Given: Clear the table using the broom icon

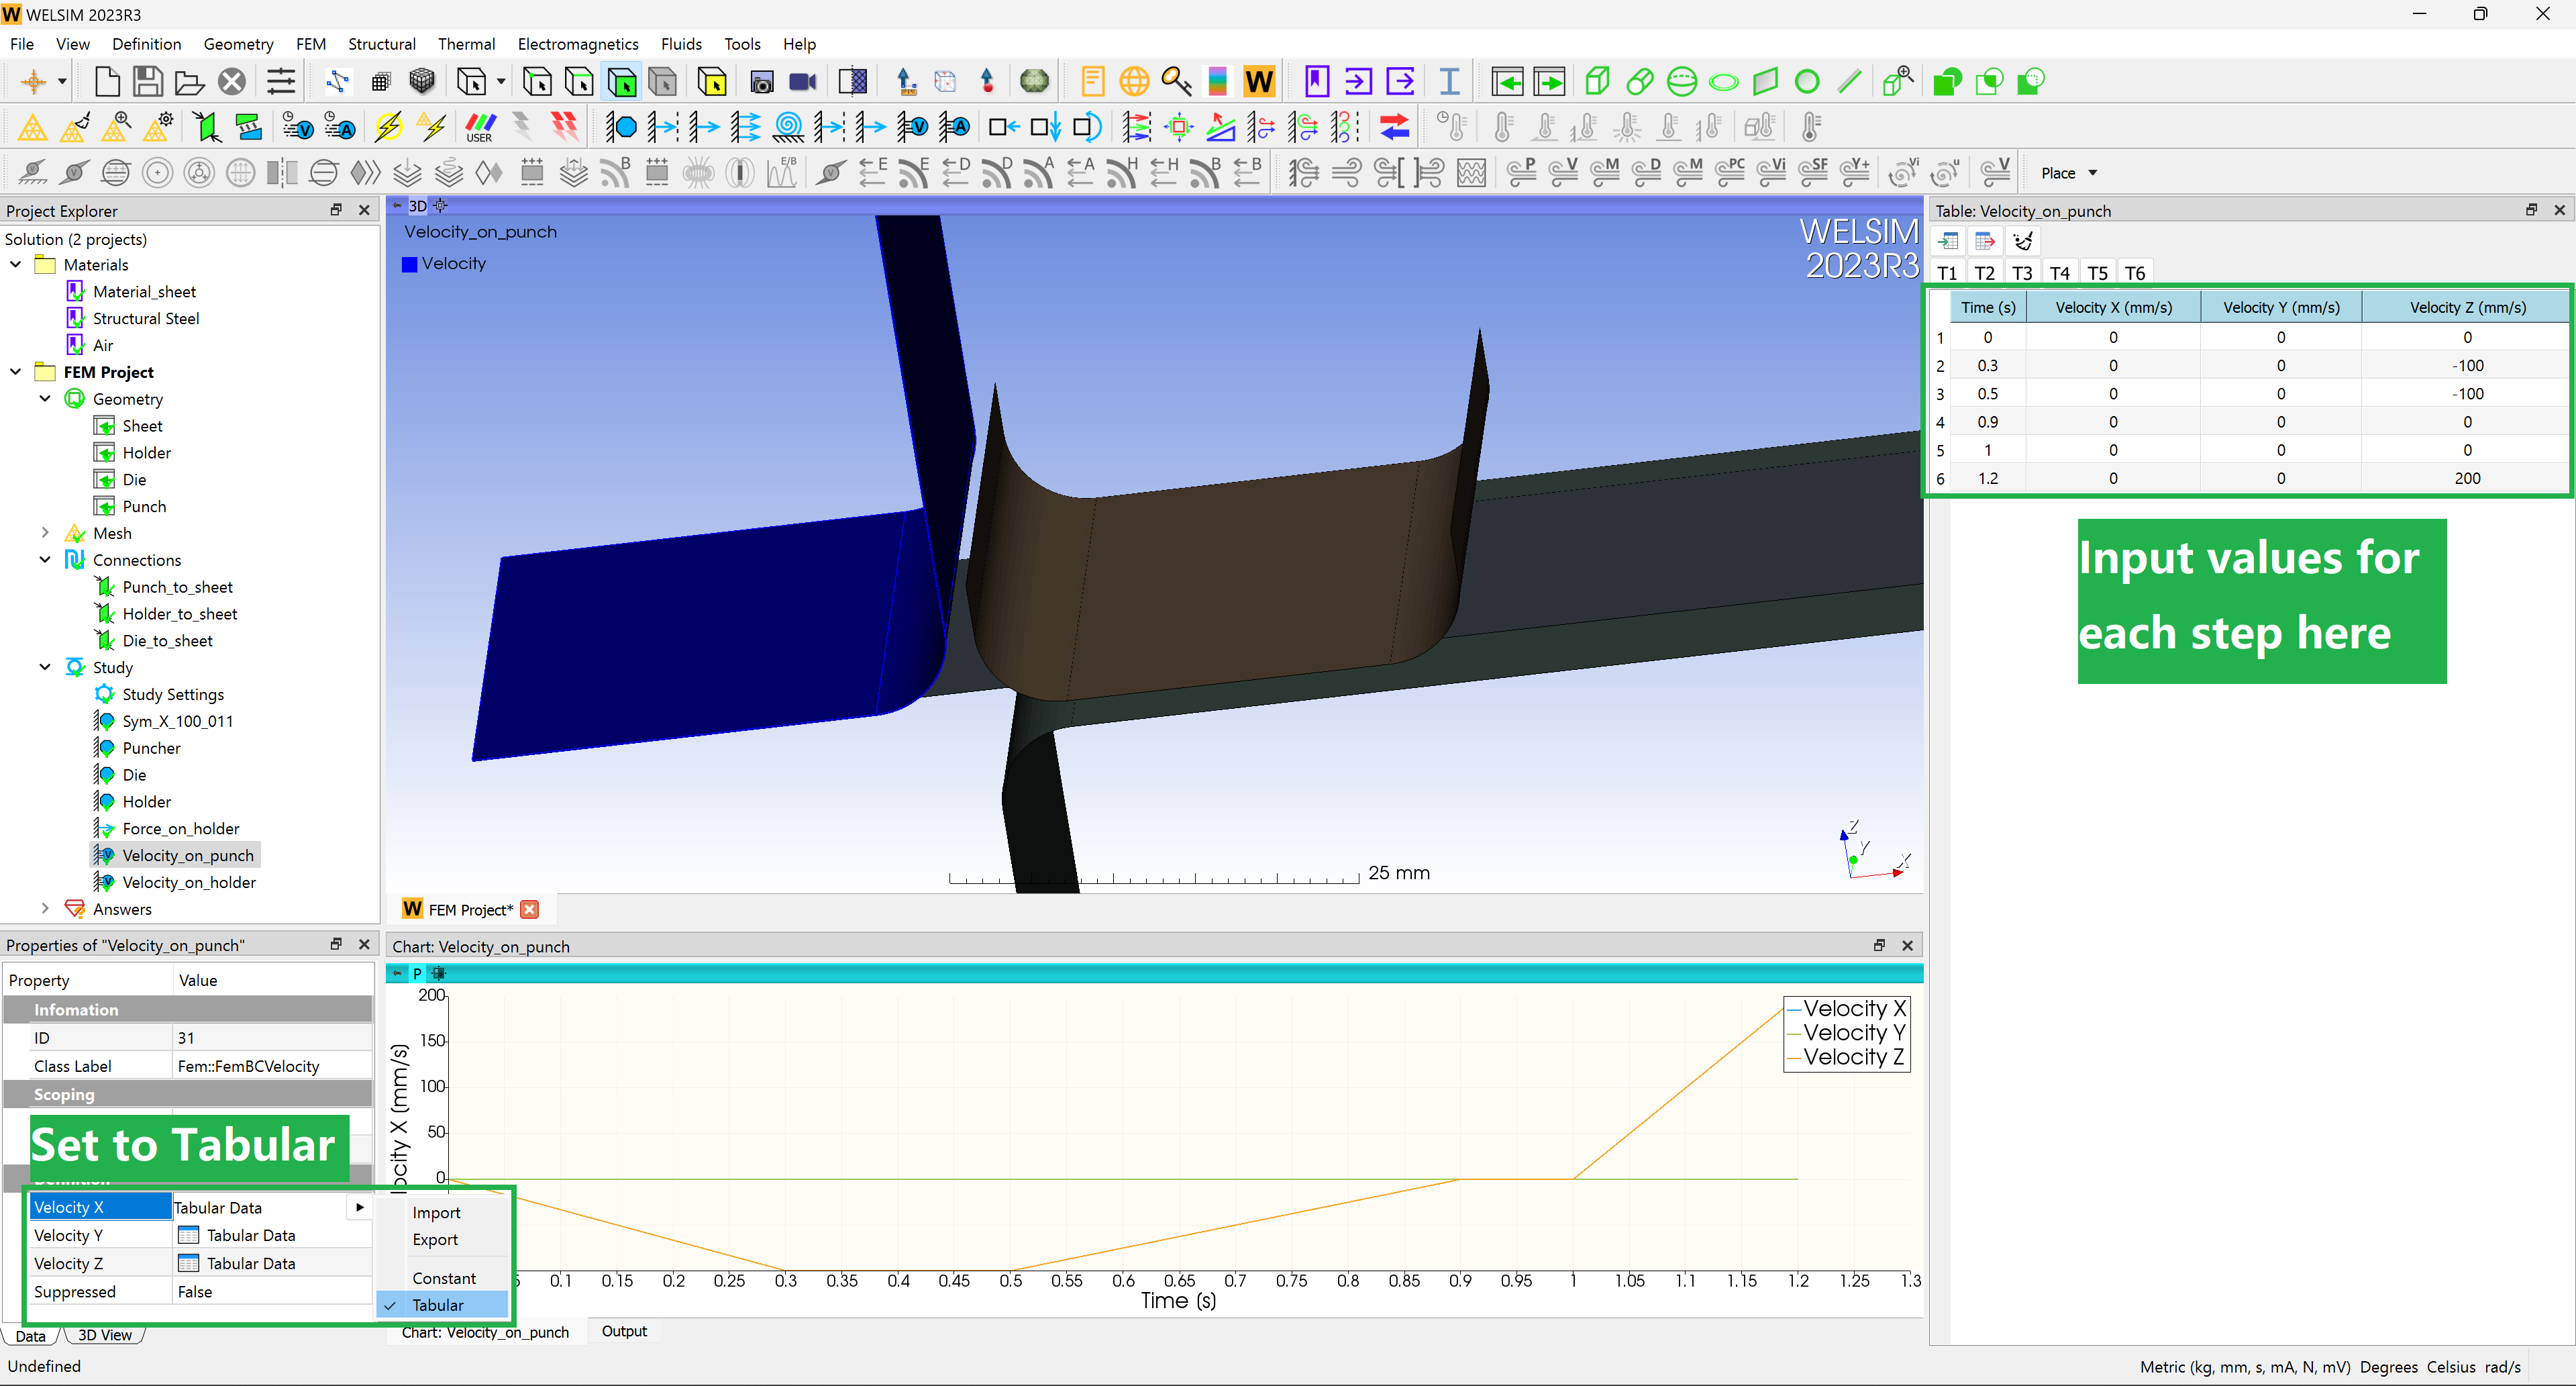Looking at the screenshot, I should point(2023,240).
